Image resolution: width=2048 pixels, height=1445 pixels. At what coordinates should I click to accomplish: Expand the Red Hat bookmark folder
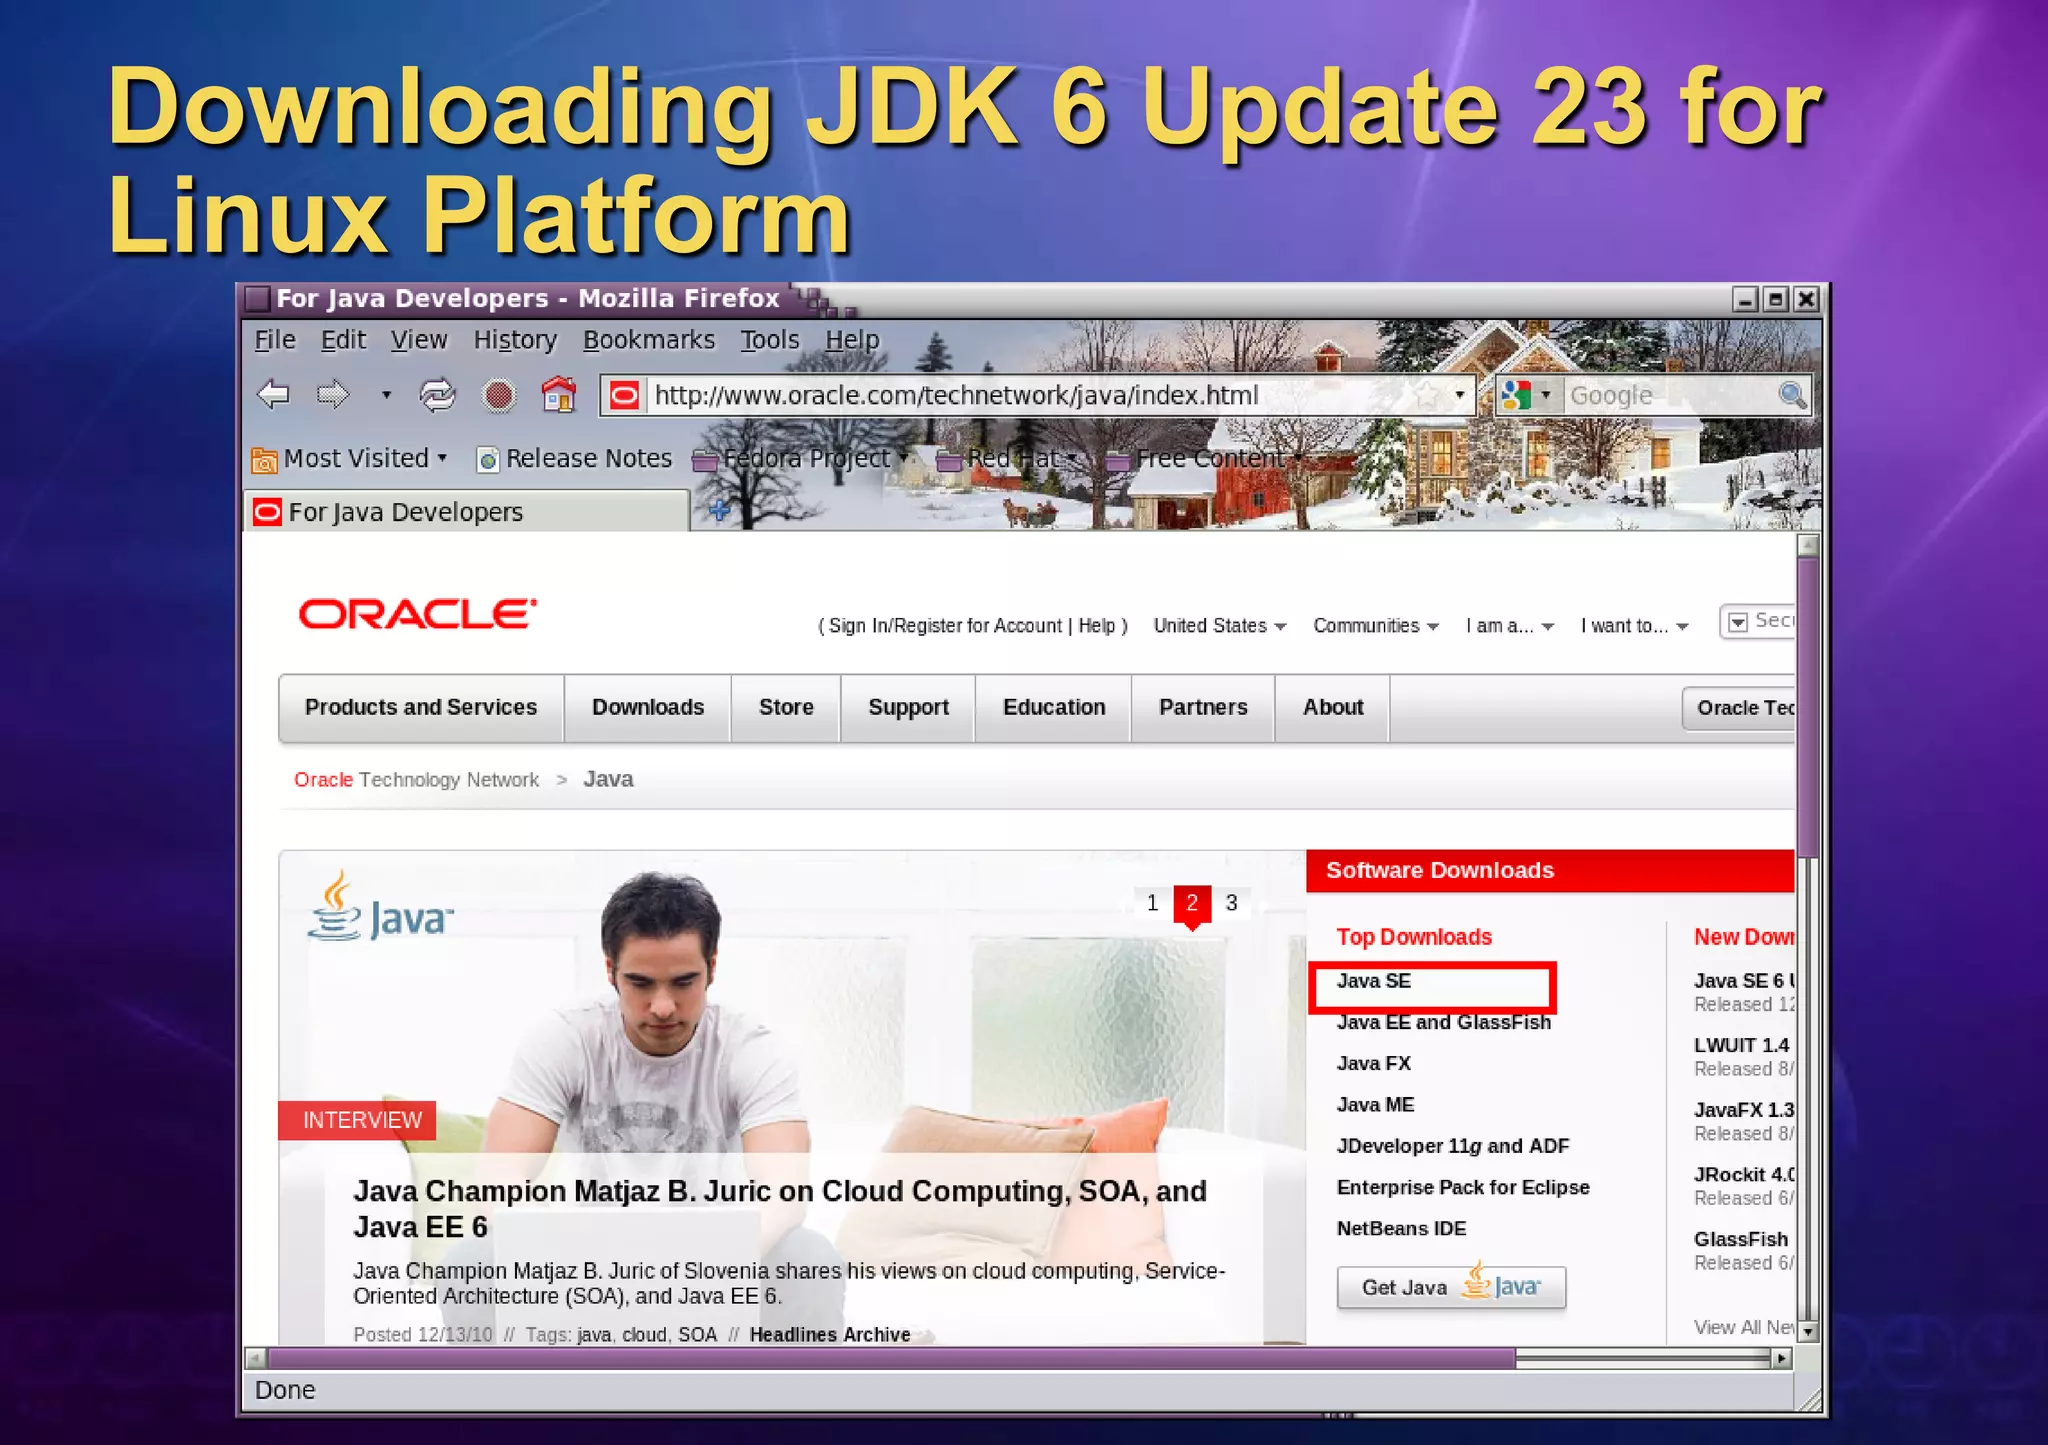click(x=1007, y=458)
